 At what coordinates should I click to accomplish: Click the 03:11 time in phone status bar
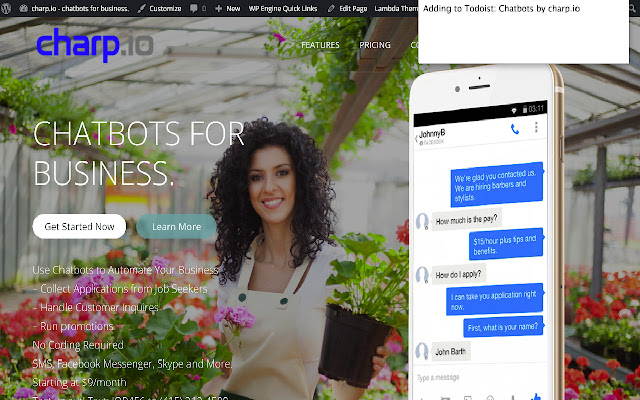[536, 109]
